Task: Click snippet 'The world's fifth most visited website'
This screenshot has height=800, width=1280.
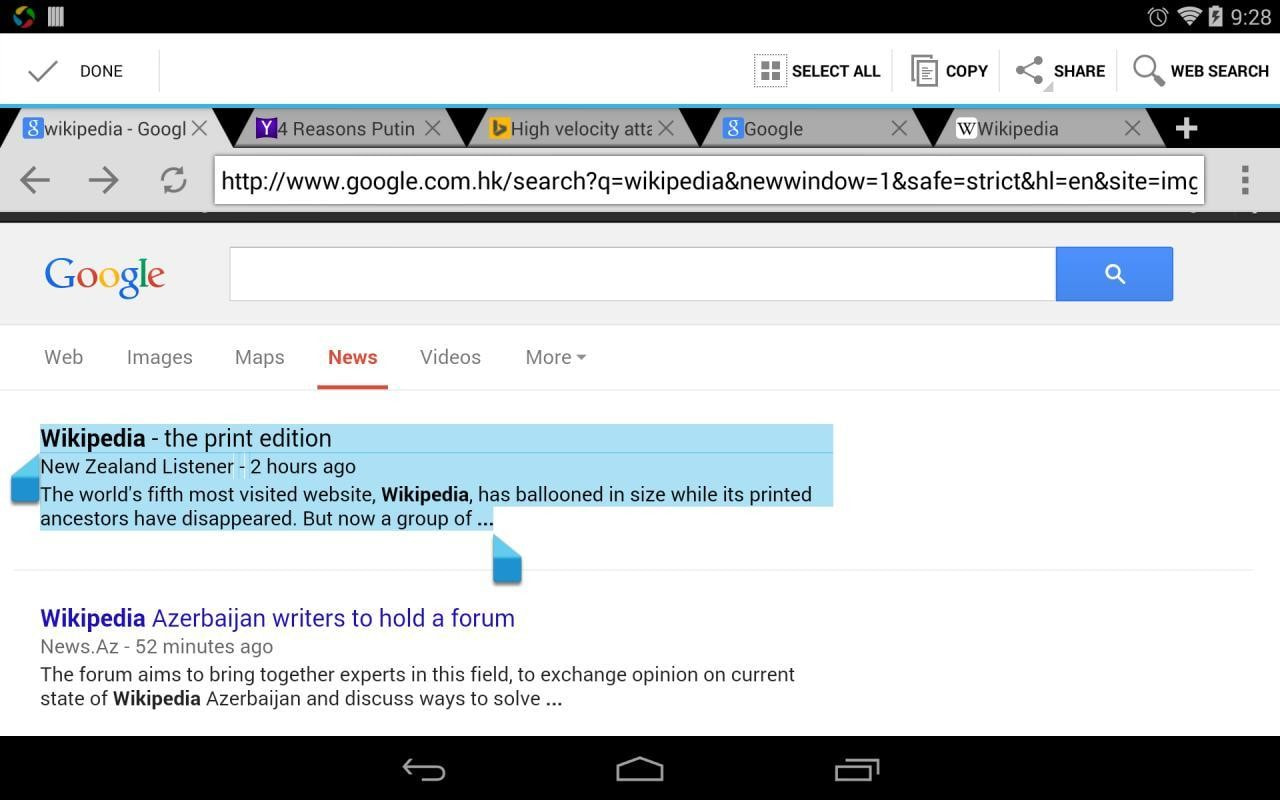Action: tap(426, 506)
